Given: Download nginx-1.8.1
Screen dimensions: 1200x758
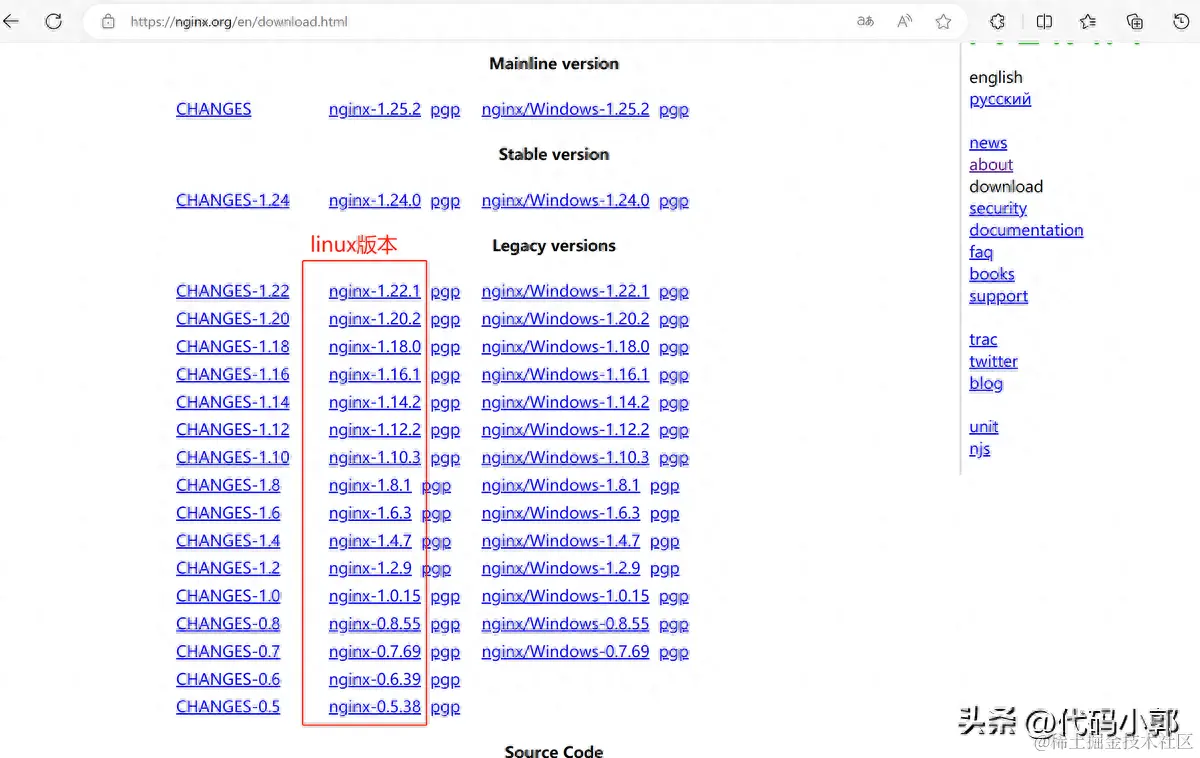Looking at the screenshot, I should [x=370, y=485].
